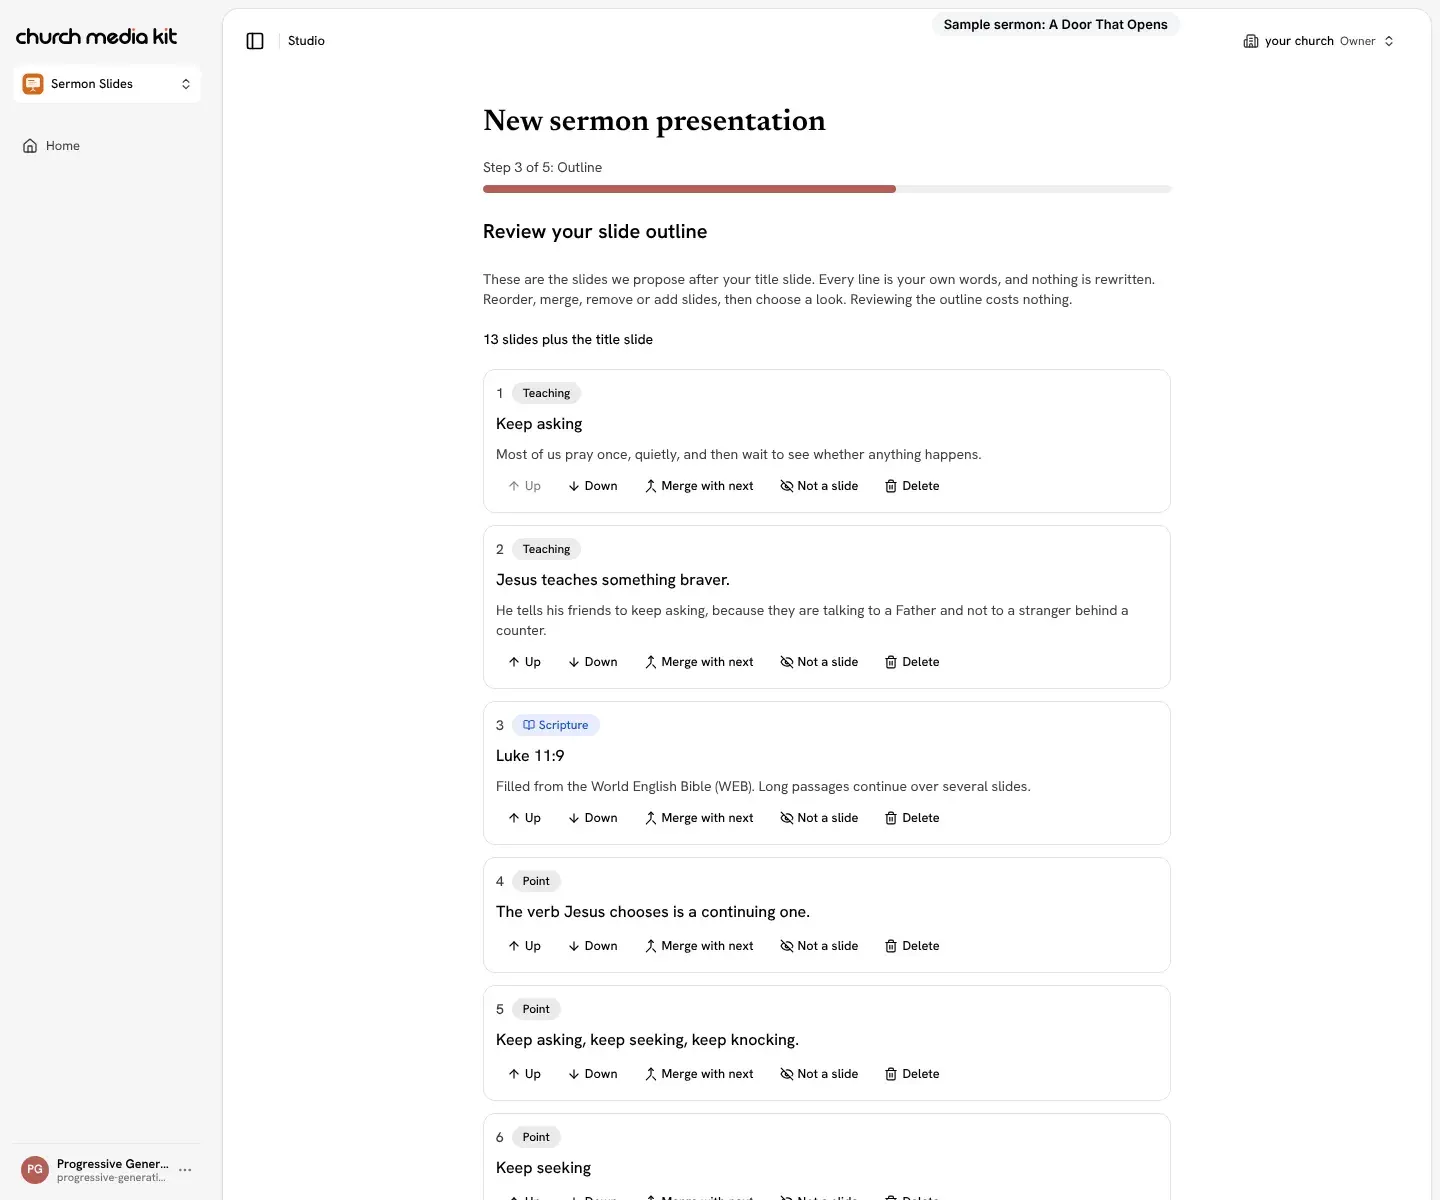Open the account options ellipsis menu

point(185,1169)
